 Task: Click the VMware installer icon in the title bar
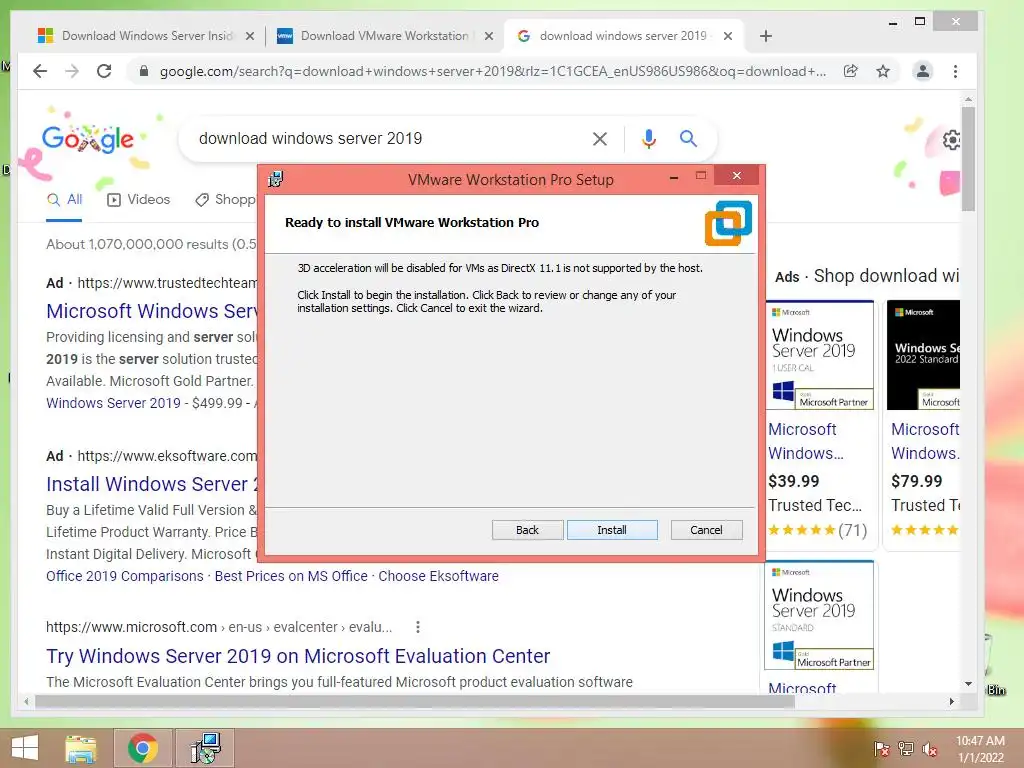(276, 179)
